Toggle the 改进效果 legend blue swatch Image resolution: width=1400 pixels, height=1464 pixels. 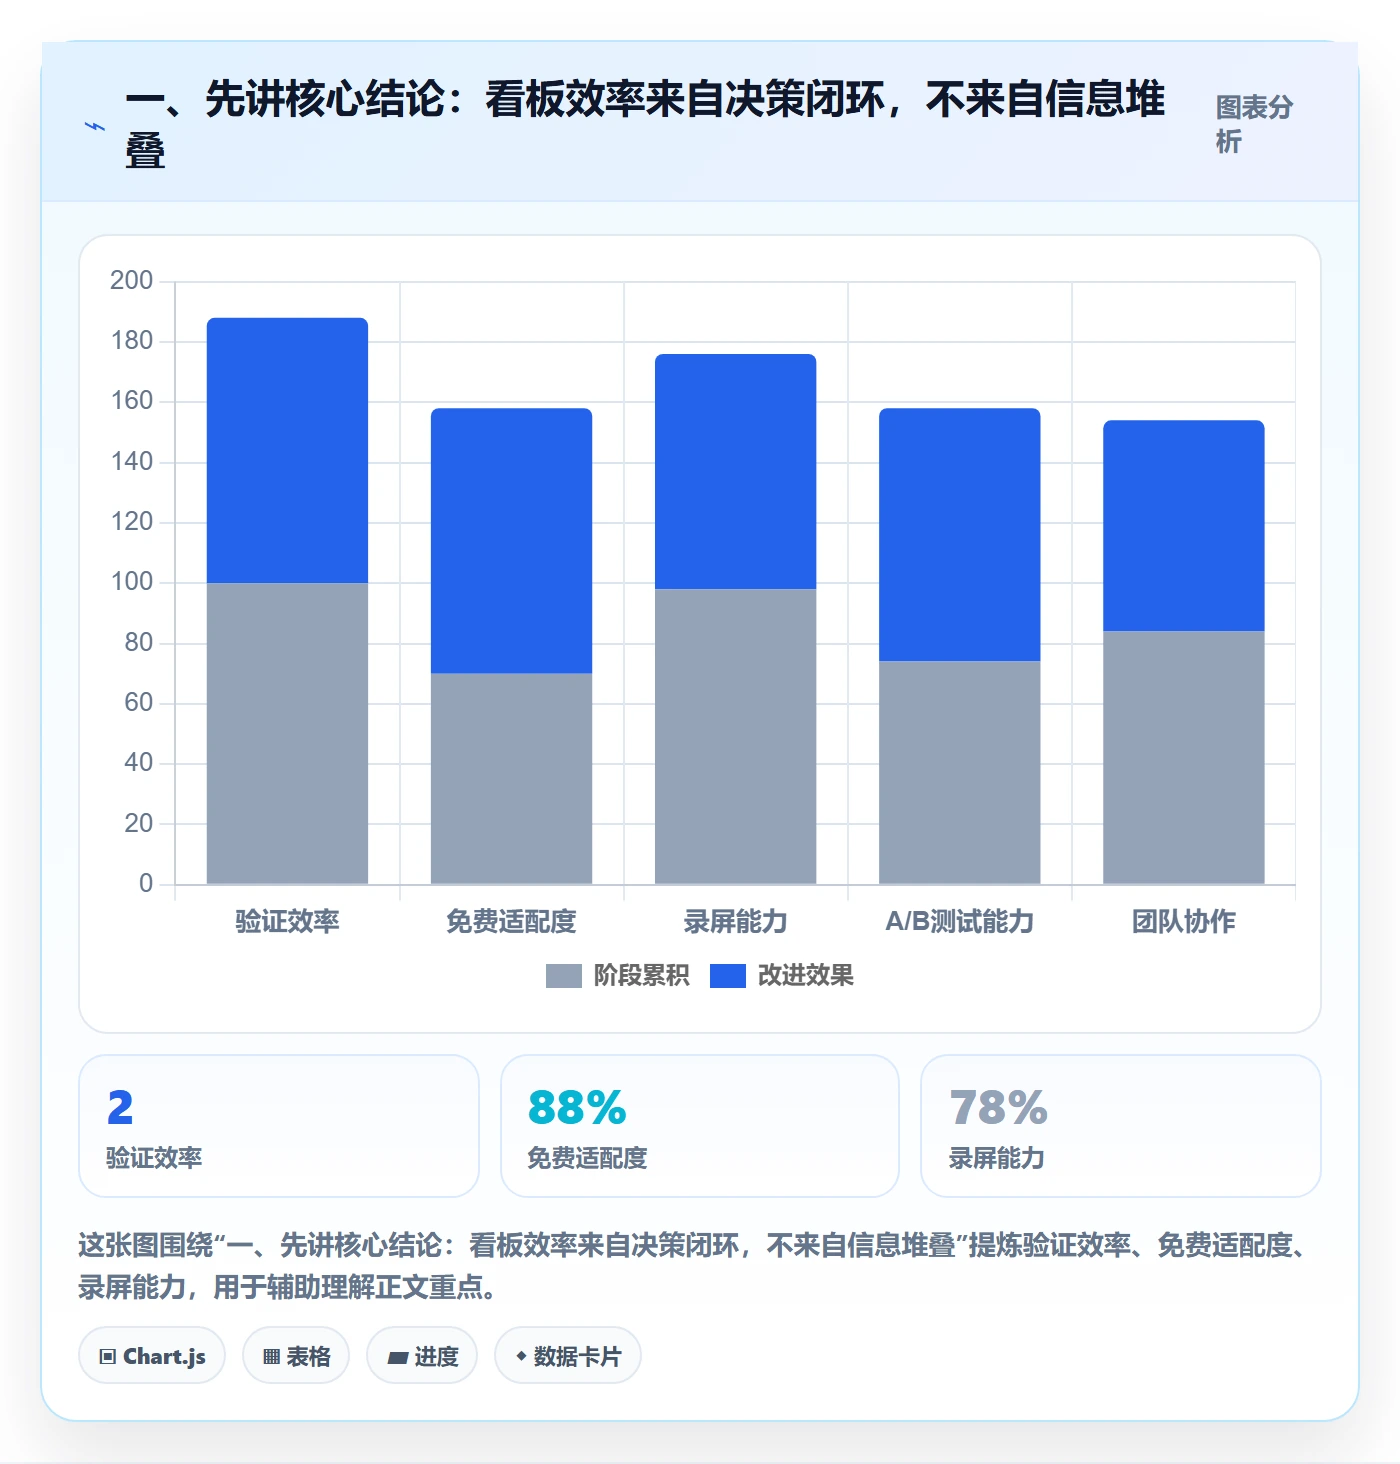pos(727,976)
